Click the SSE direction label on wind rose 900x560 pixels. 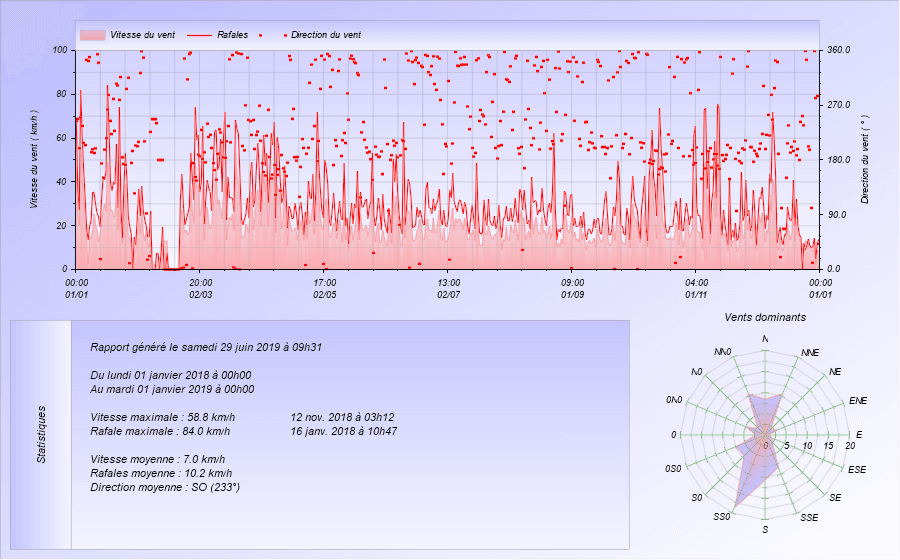pos(809,517)
